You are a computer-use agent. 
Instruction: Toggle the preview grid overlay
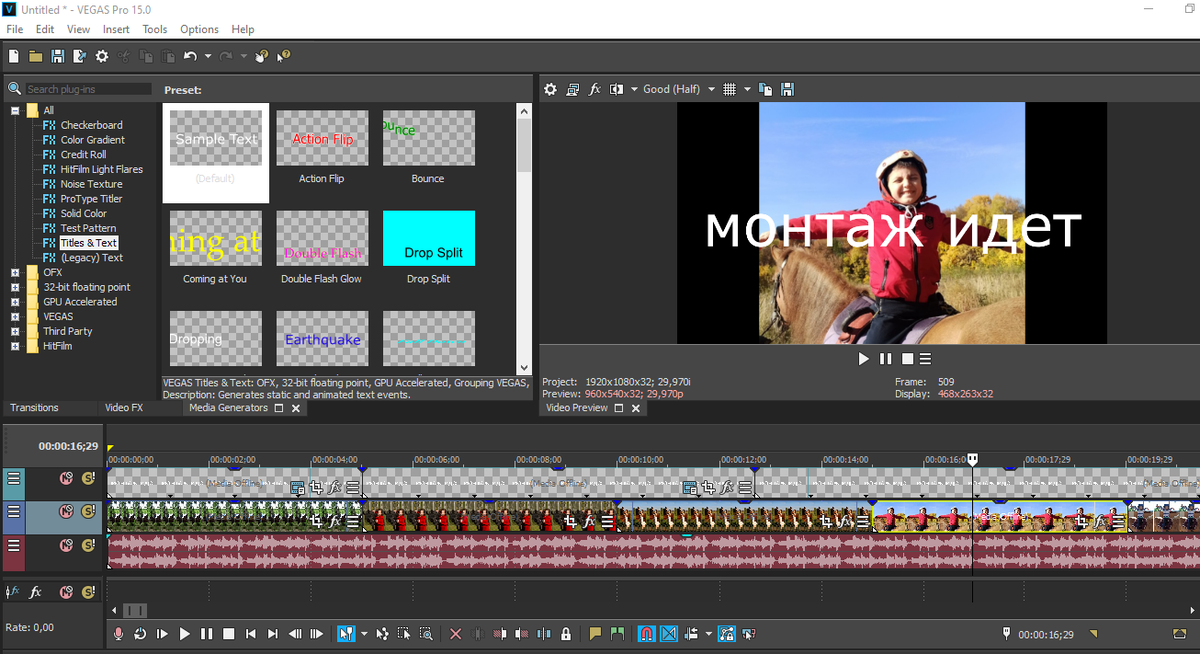[730, 89]
